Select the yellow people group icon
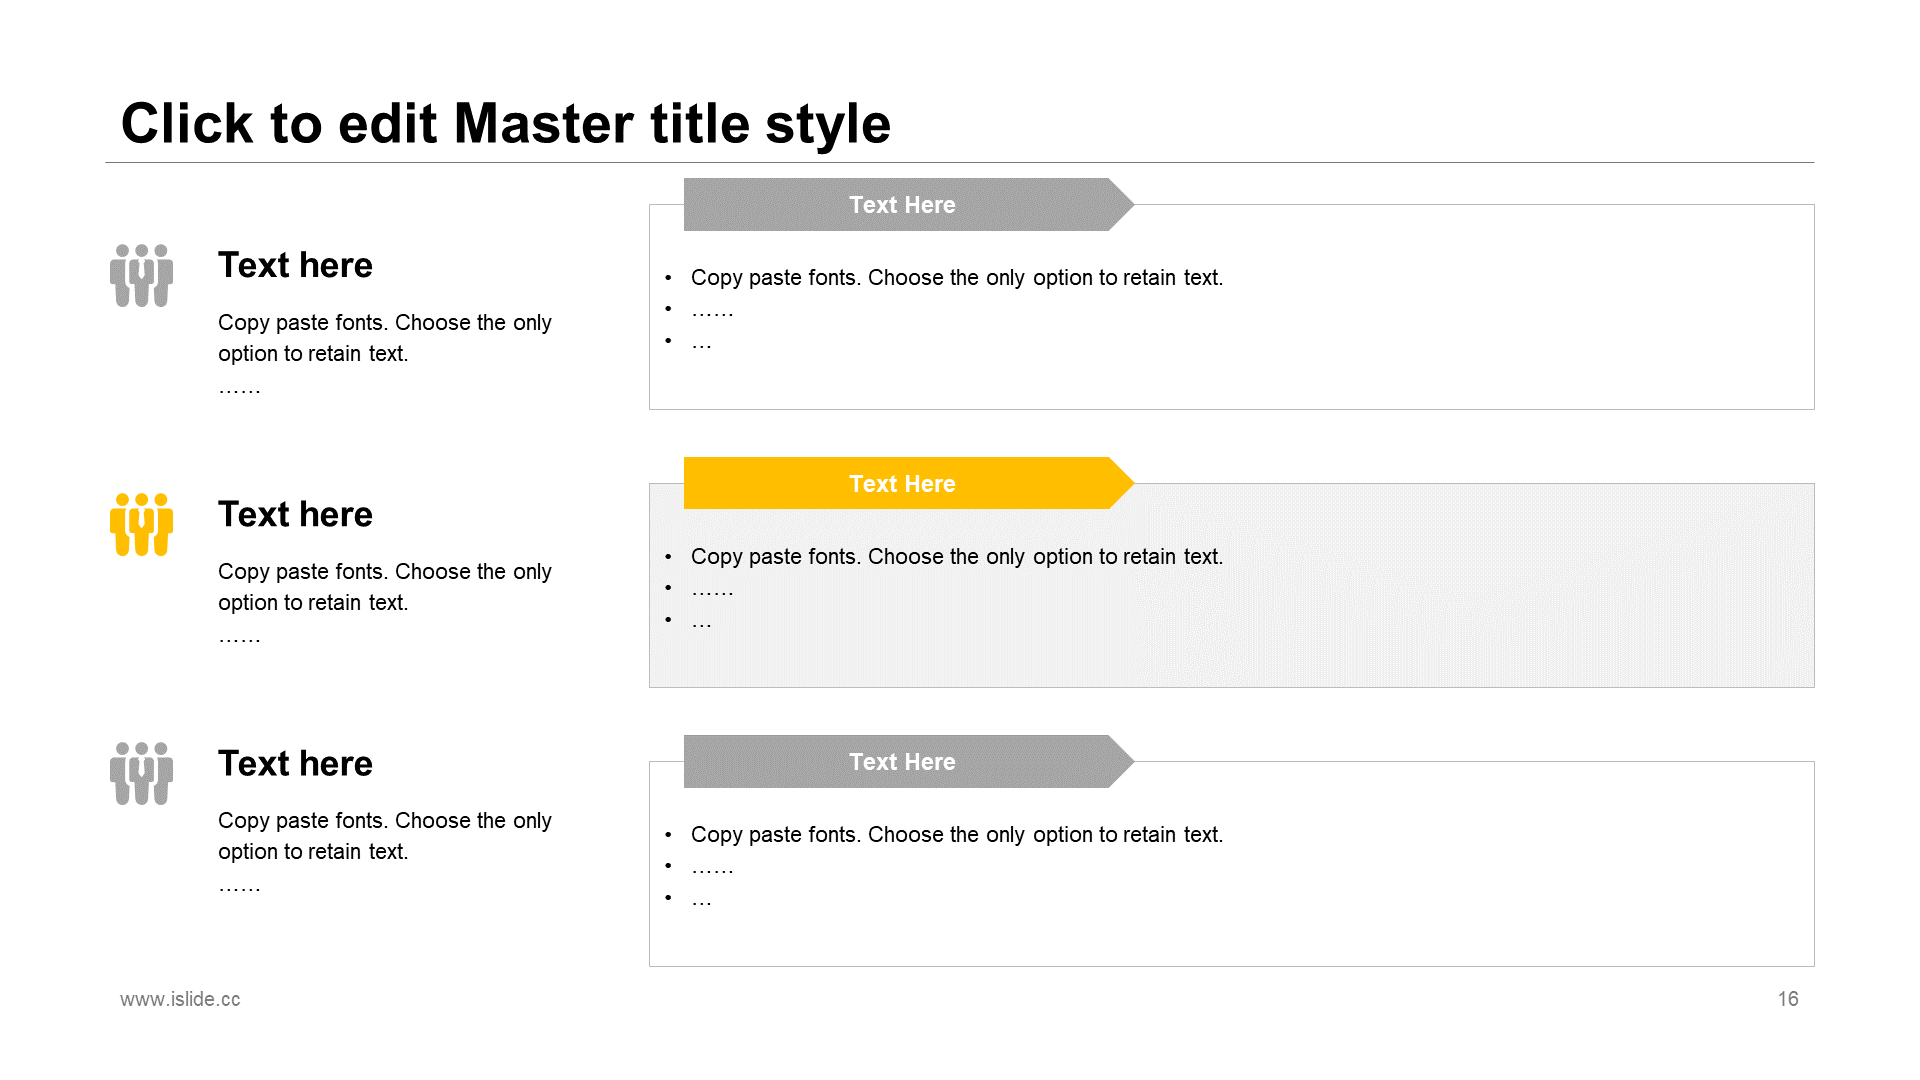1920x1080 pixels. point(141,524)
